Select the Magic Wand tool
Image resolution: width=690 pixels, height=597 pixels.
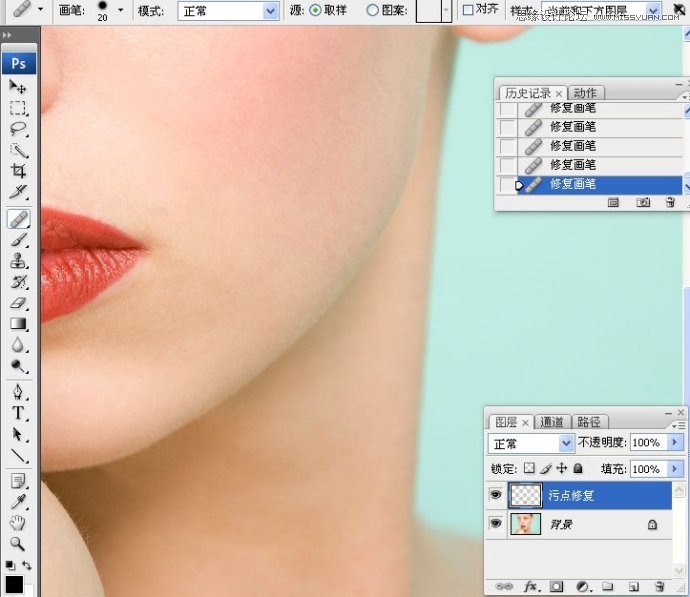coord(18,150)
